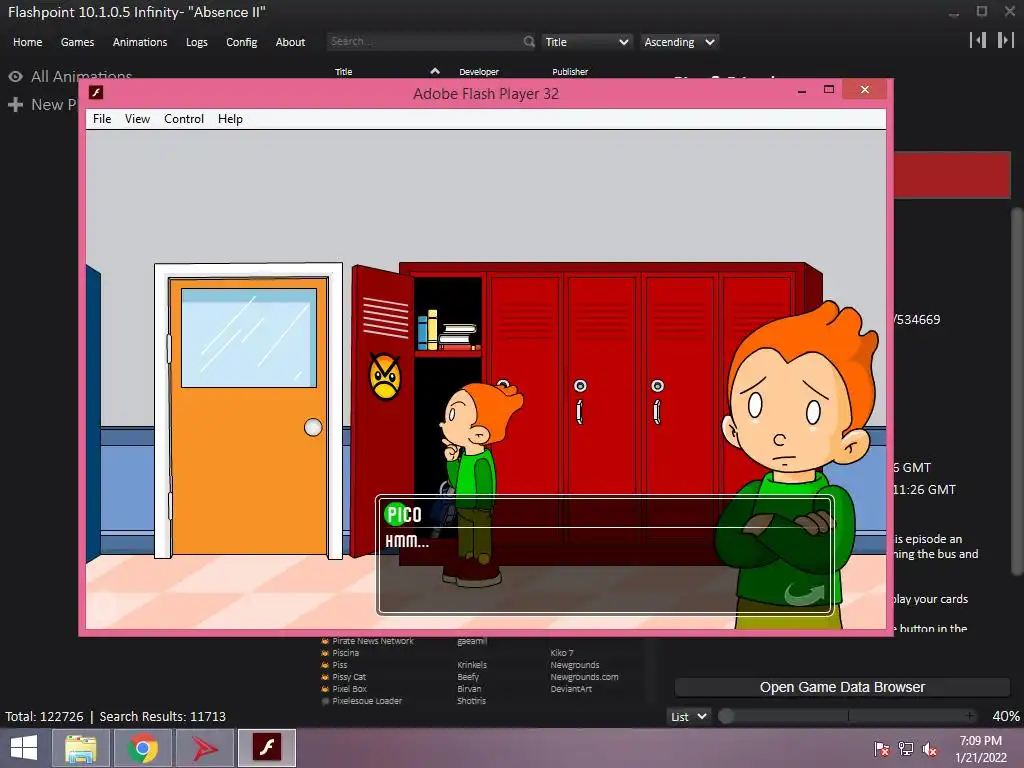Toggle the left sidebar collapse icon
Image resolution: width=1024 pixels, height=768 pixels.
pos(978,40)
